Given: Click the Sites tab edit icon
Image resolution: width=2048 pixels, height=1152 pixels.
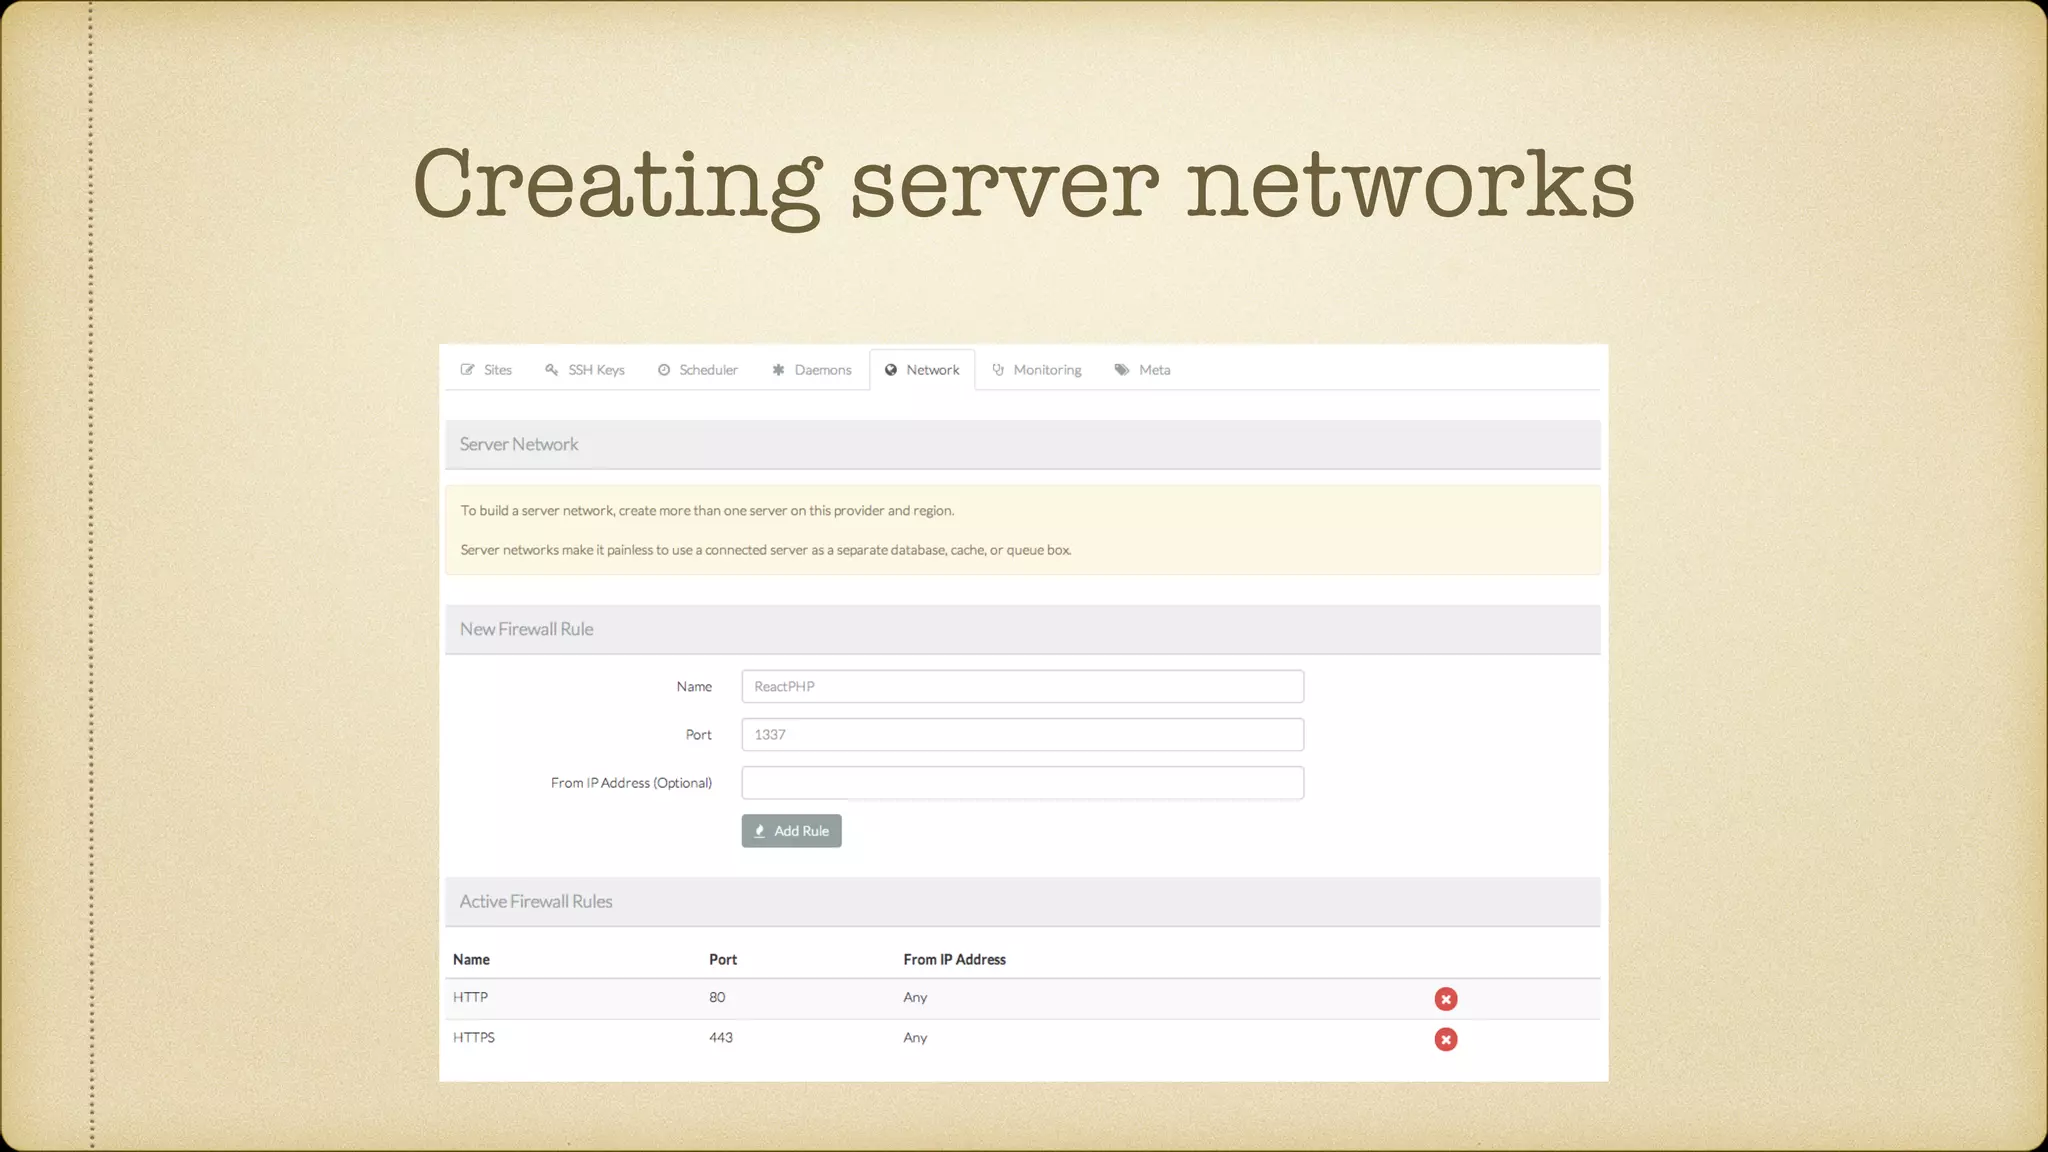Looking at the screenshot, I should (467, 370).
